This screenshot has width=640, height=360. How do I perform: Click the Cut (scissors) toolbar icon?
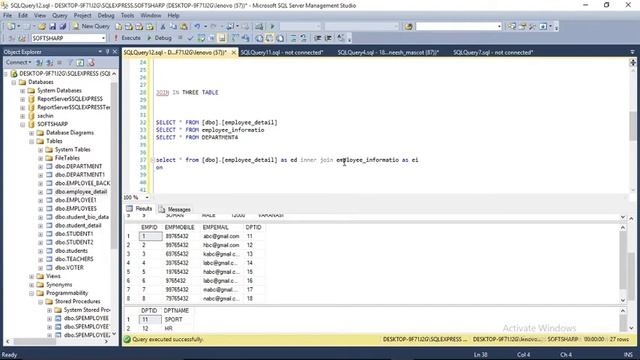162,27
